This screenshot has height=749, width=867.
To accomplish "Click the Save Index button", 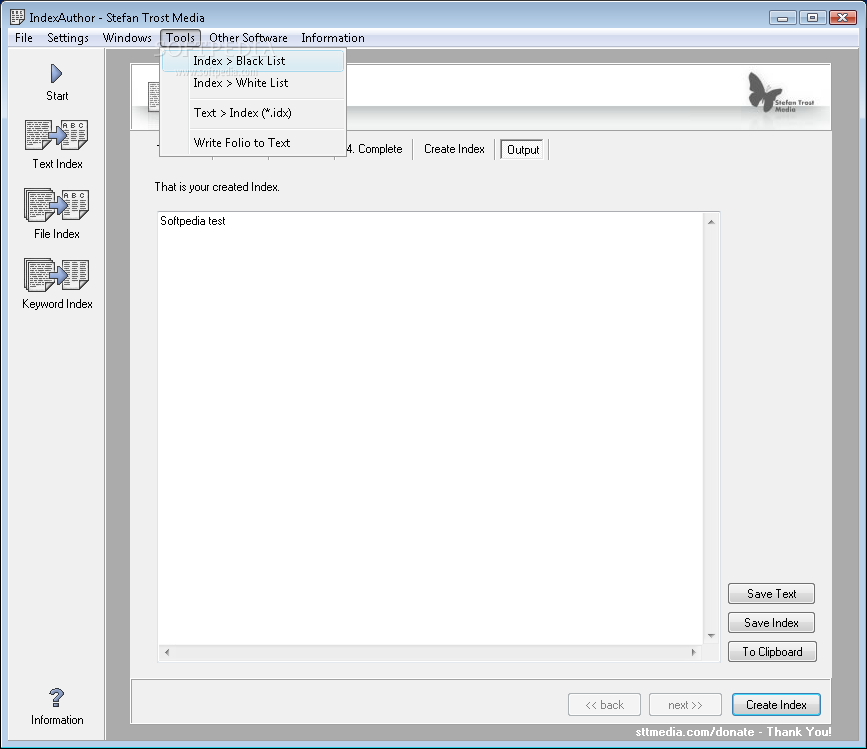I will [771, 623].
